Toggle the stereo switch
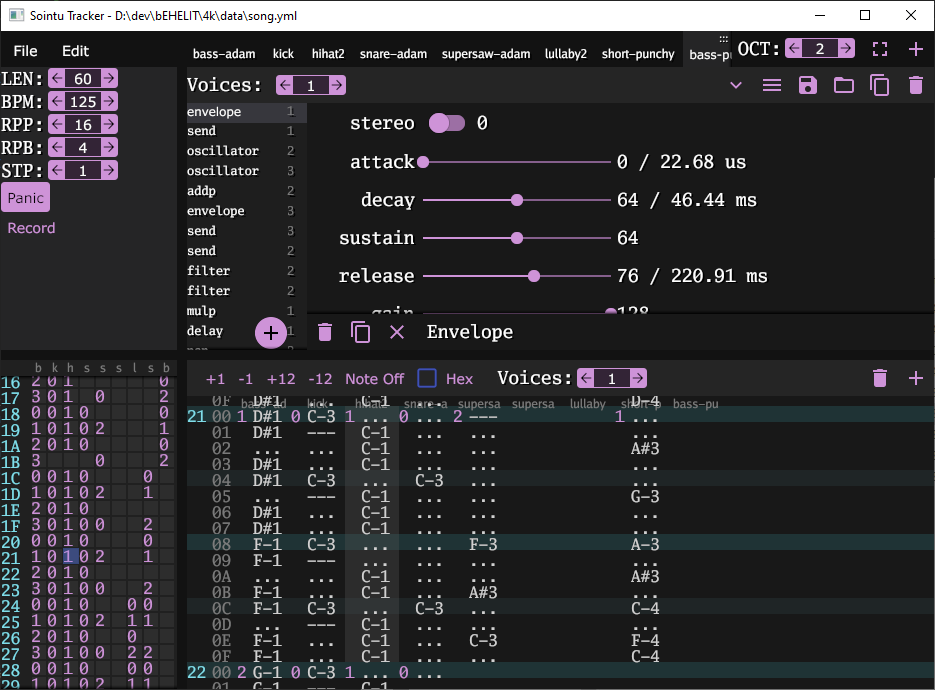935x690 pixels. click(x=447, y=123)
